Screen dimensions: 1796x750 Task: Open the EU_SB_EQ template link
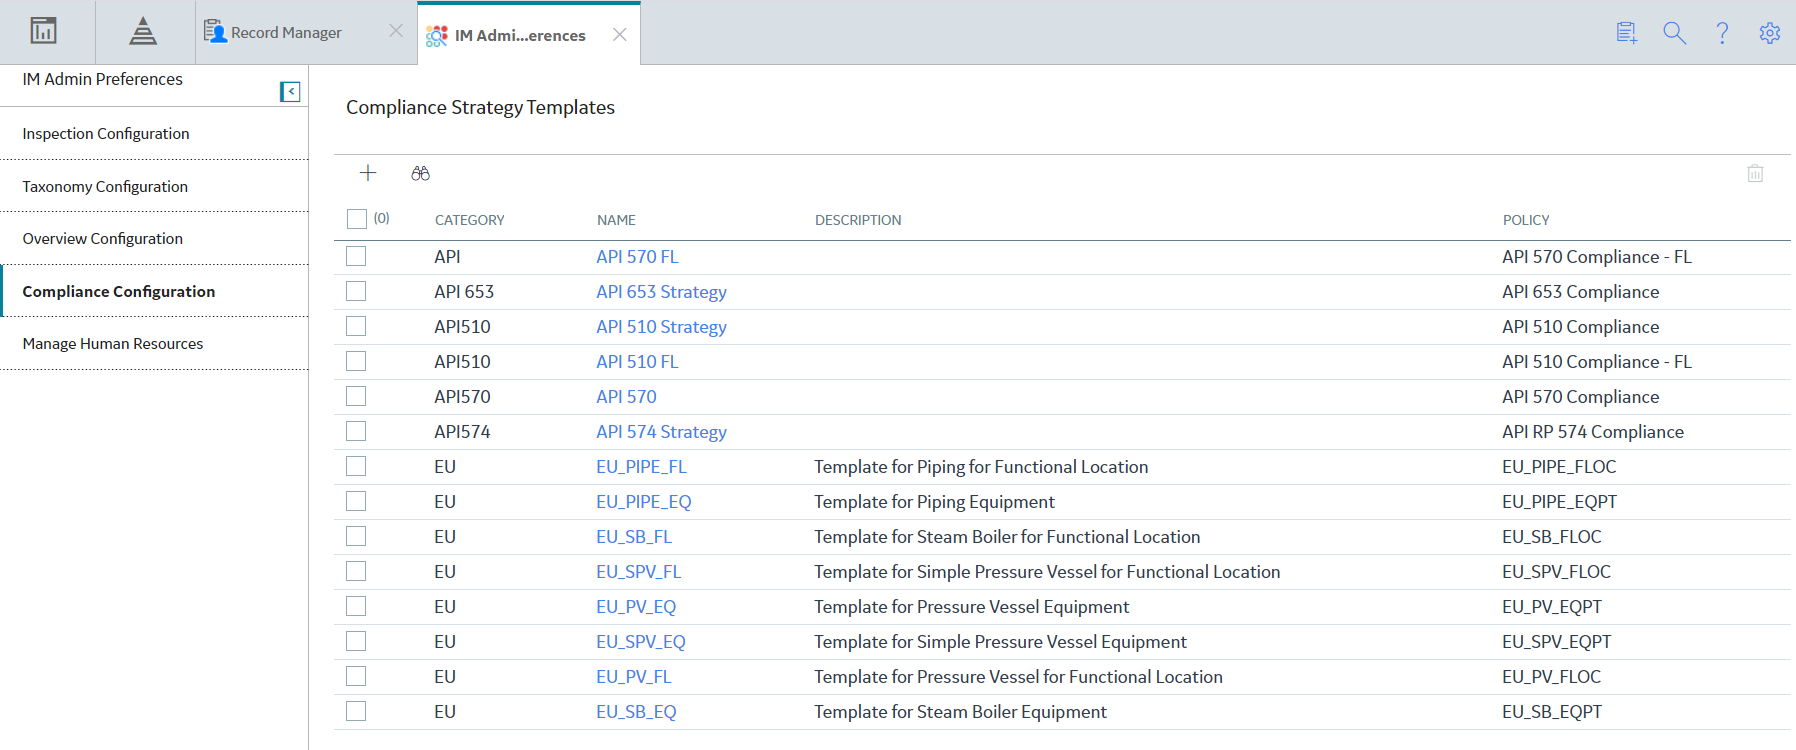(636, 712)
